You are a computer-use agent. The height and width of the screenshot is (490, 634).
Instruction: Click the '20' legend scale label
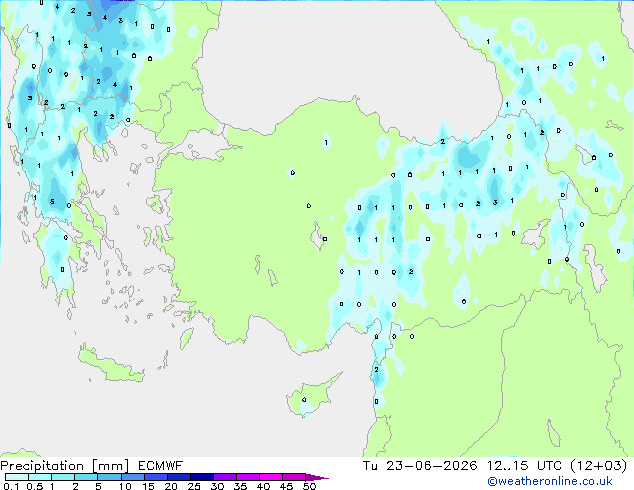tap(171, 486)
